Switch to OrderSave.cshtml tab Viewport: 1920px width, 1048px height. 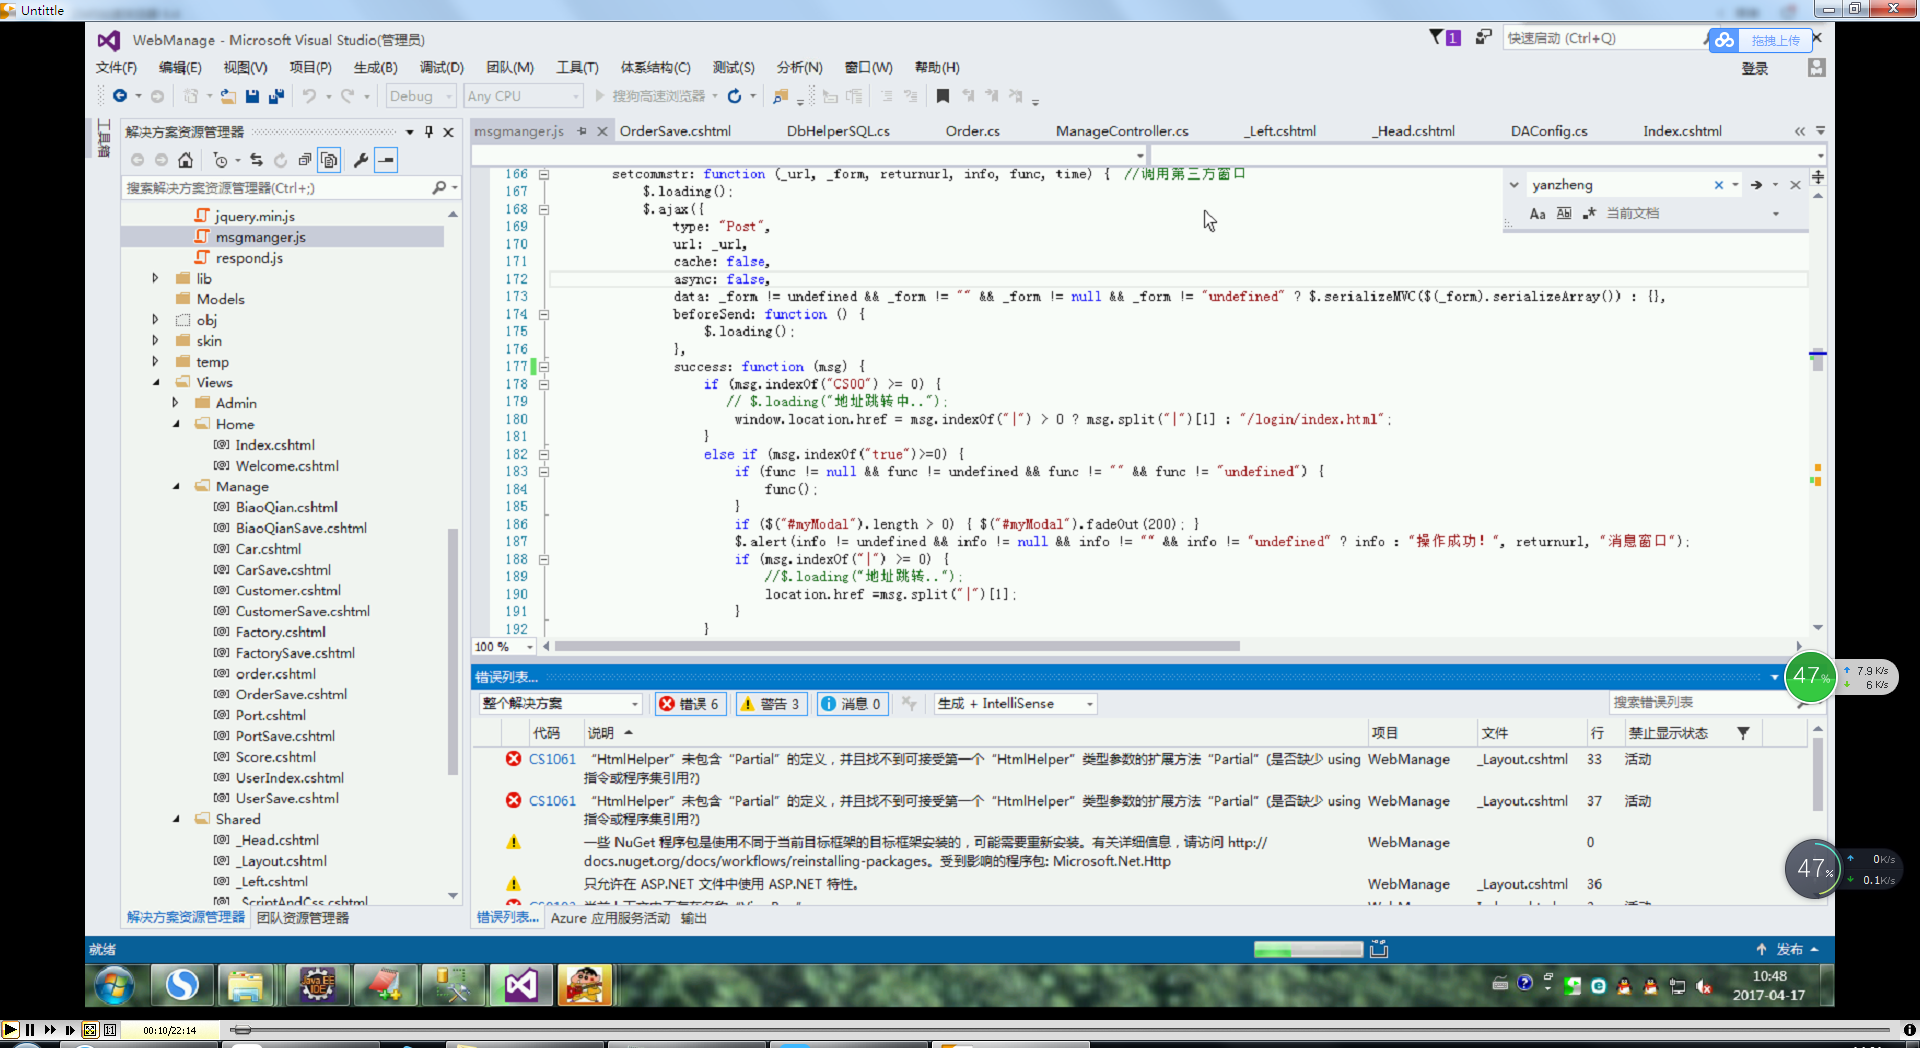[675, 131]
